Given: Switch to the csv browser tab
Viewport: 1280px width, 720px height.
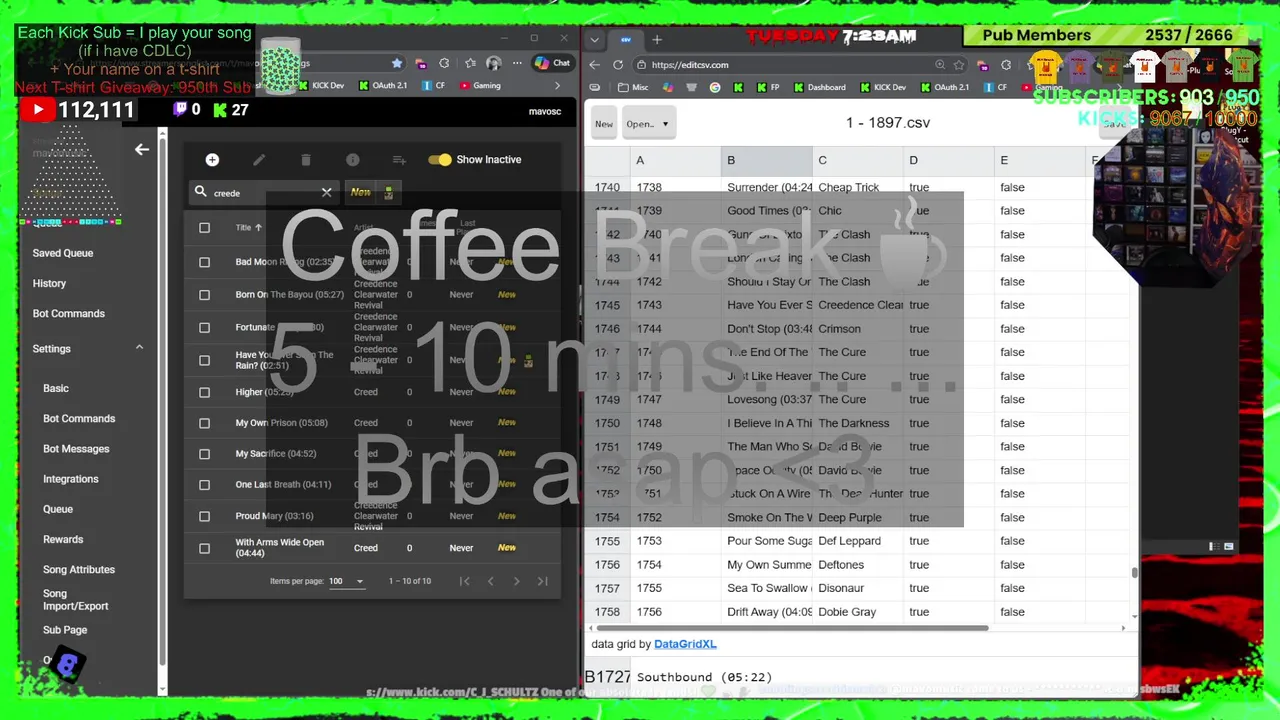Looking at the screenshot, I should [626, 40].
